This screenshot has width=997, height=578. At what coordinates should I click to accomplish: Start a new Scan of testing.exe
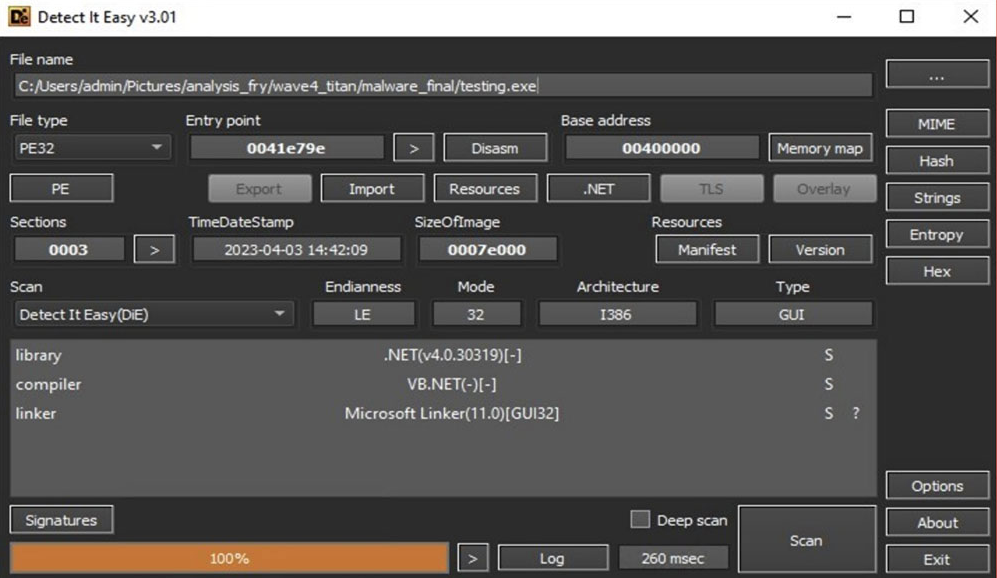point(807,539)
